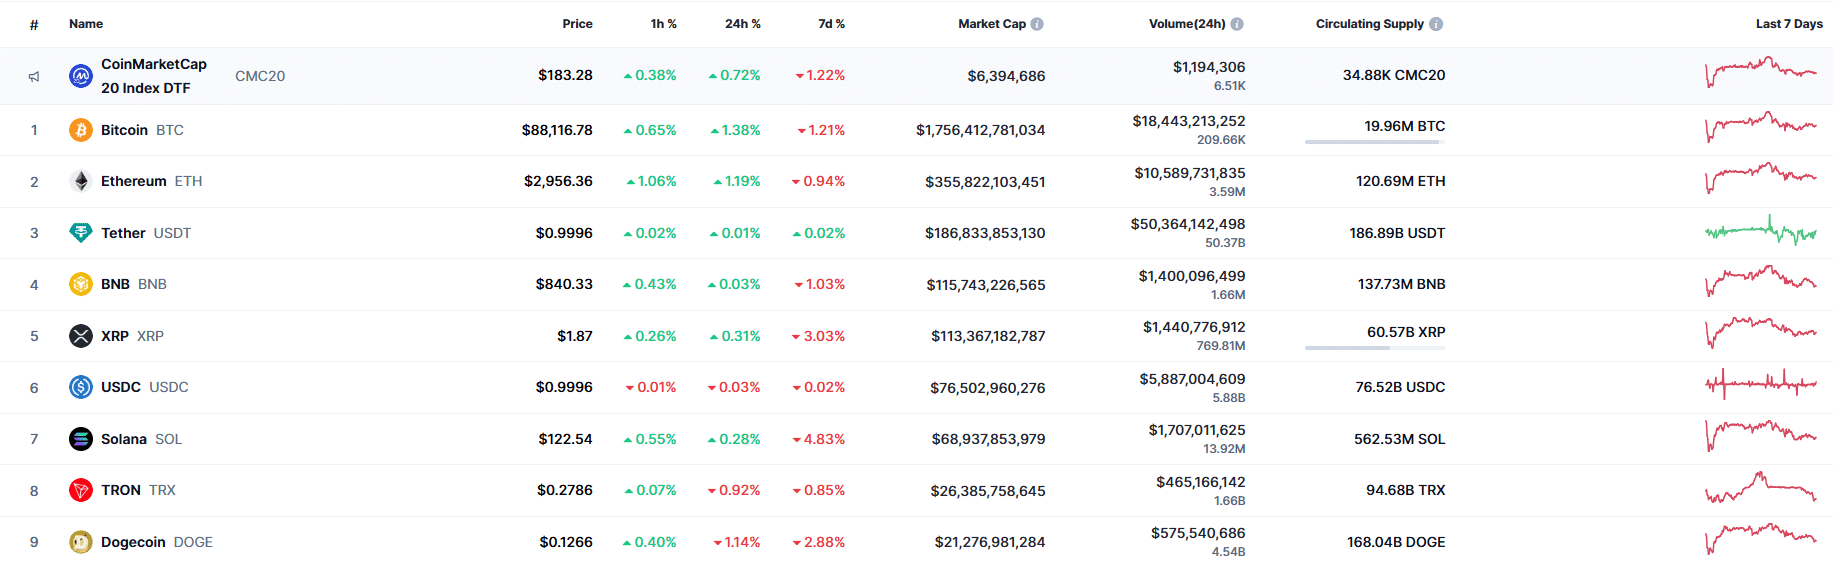Image resolution: width=1842 pixels, height=565 pixels.
Task: Open Tether green 7-day sparkline chart
Action: tap(1761, 232)
